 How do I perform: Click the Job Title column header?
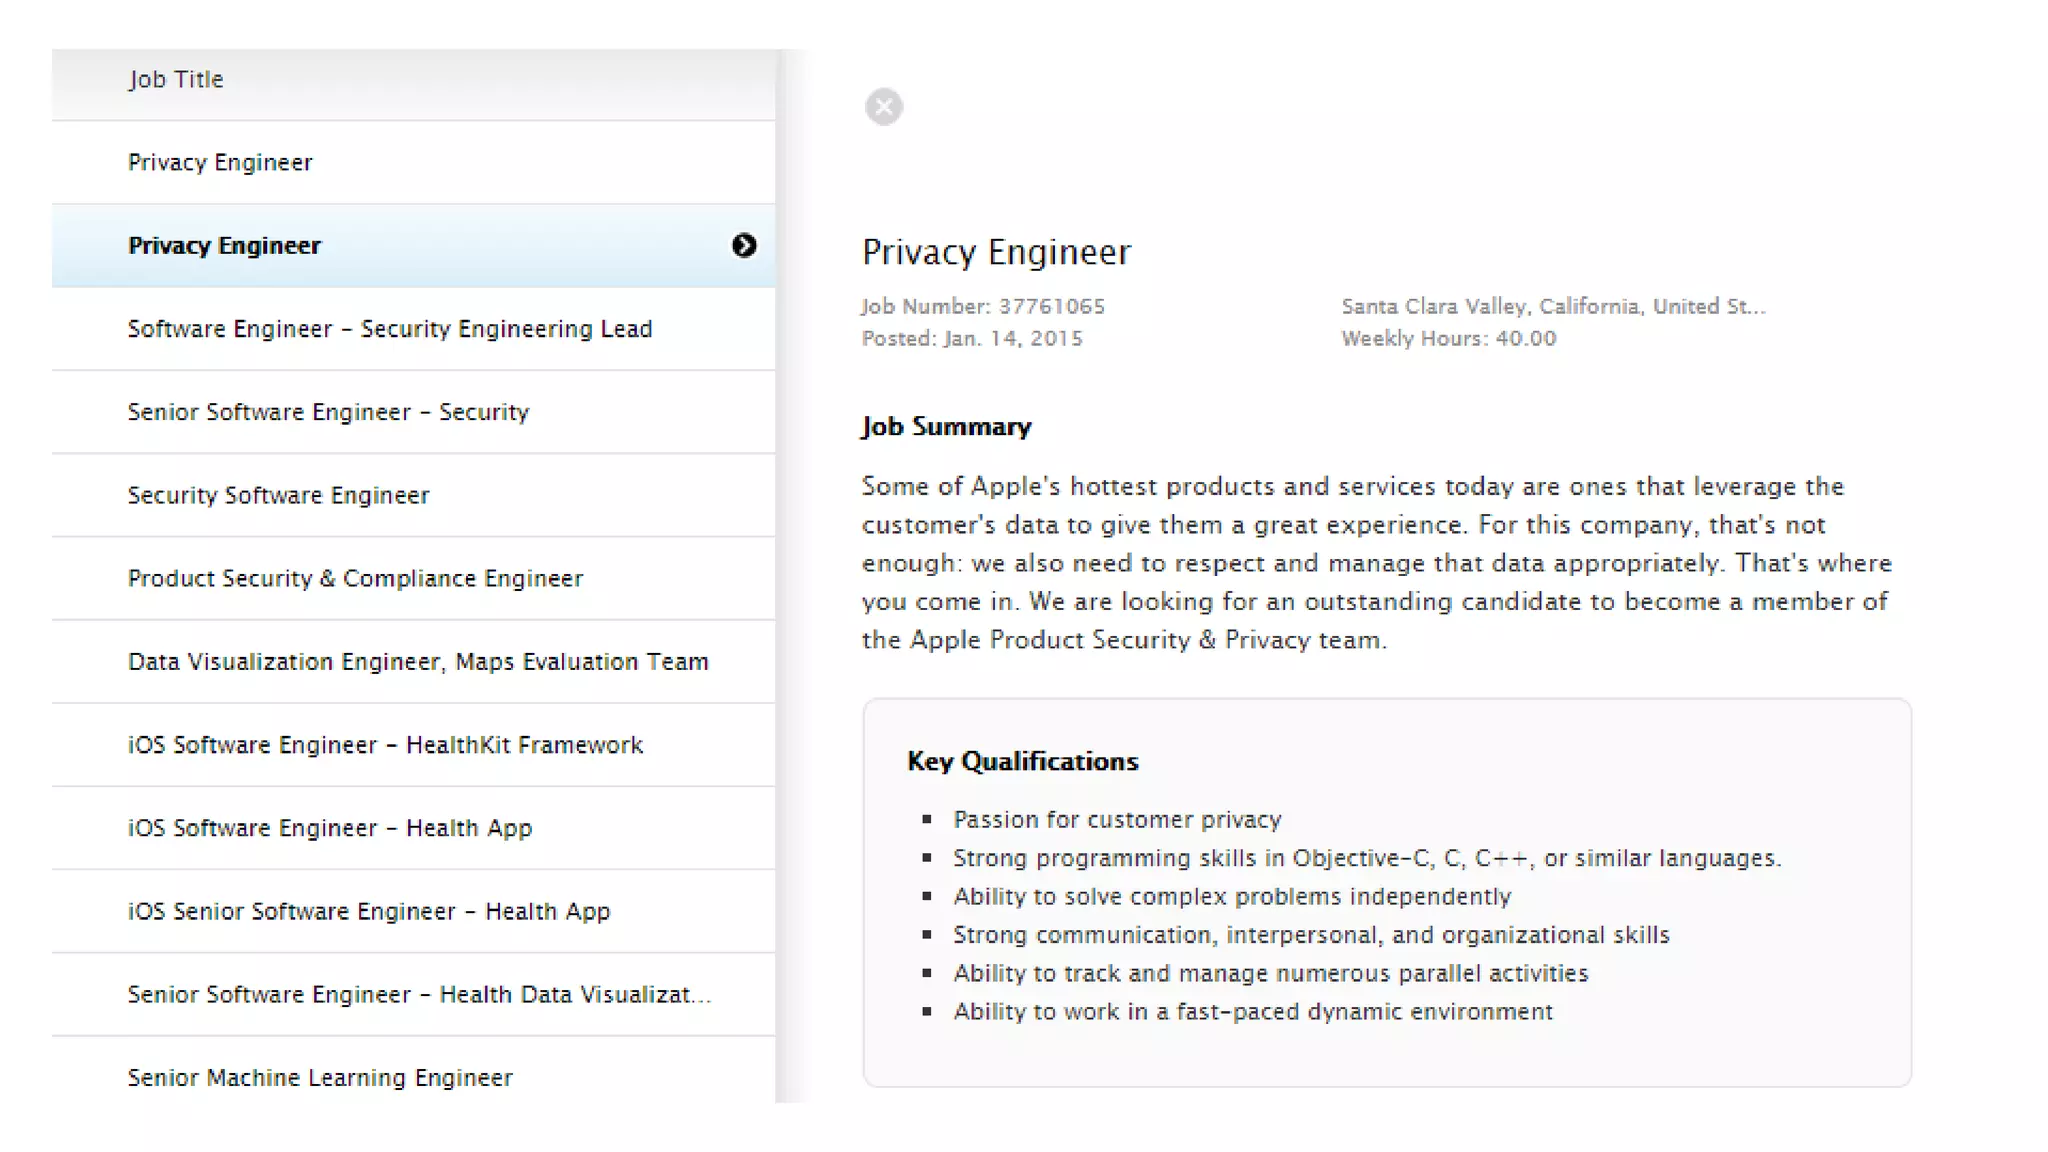176,80
